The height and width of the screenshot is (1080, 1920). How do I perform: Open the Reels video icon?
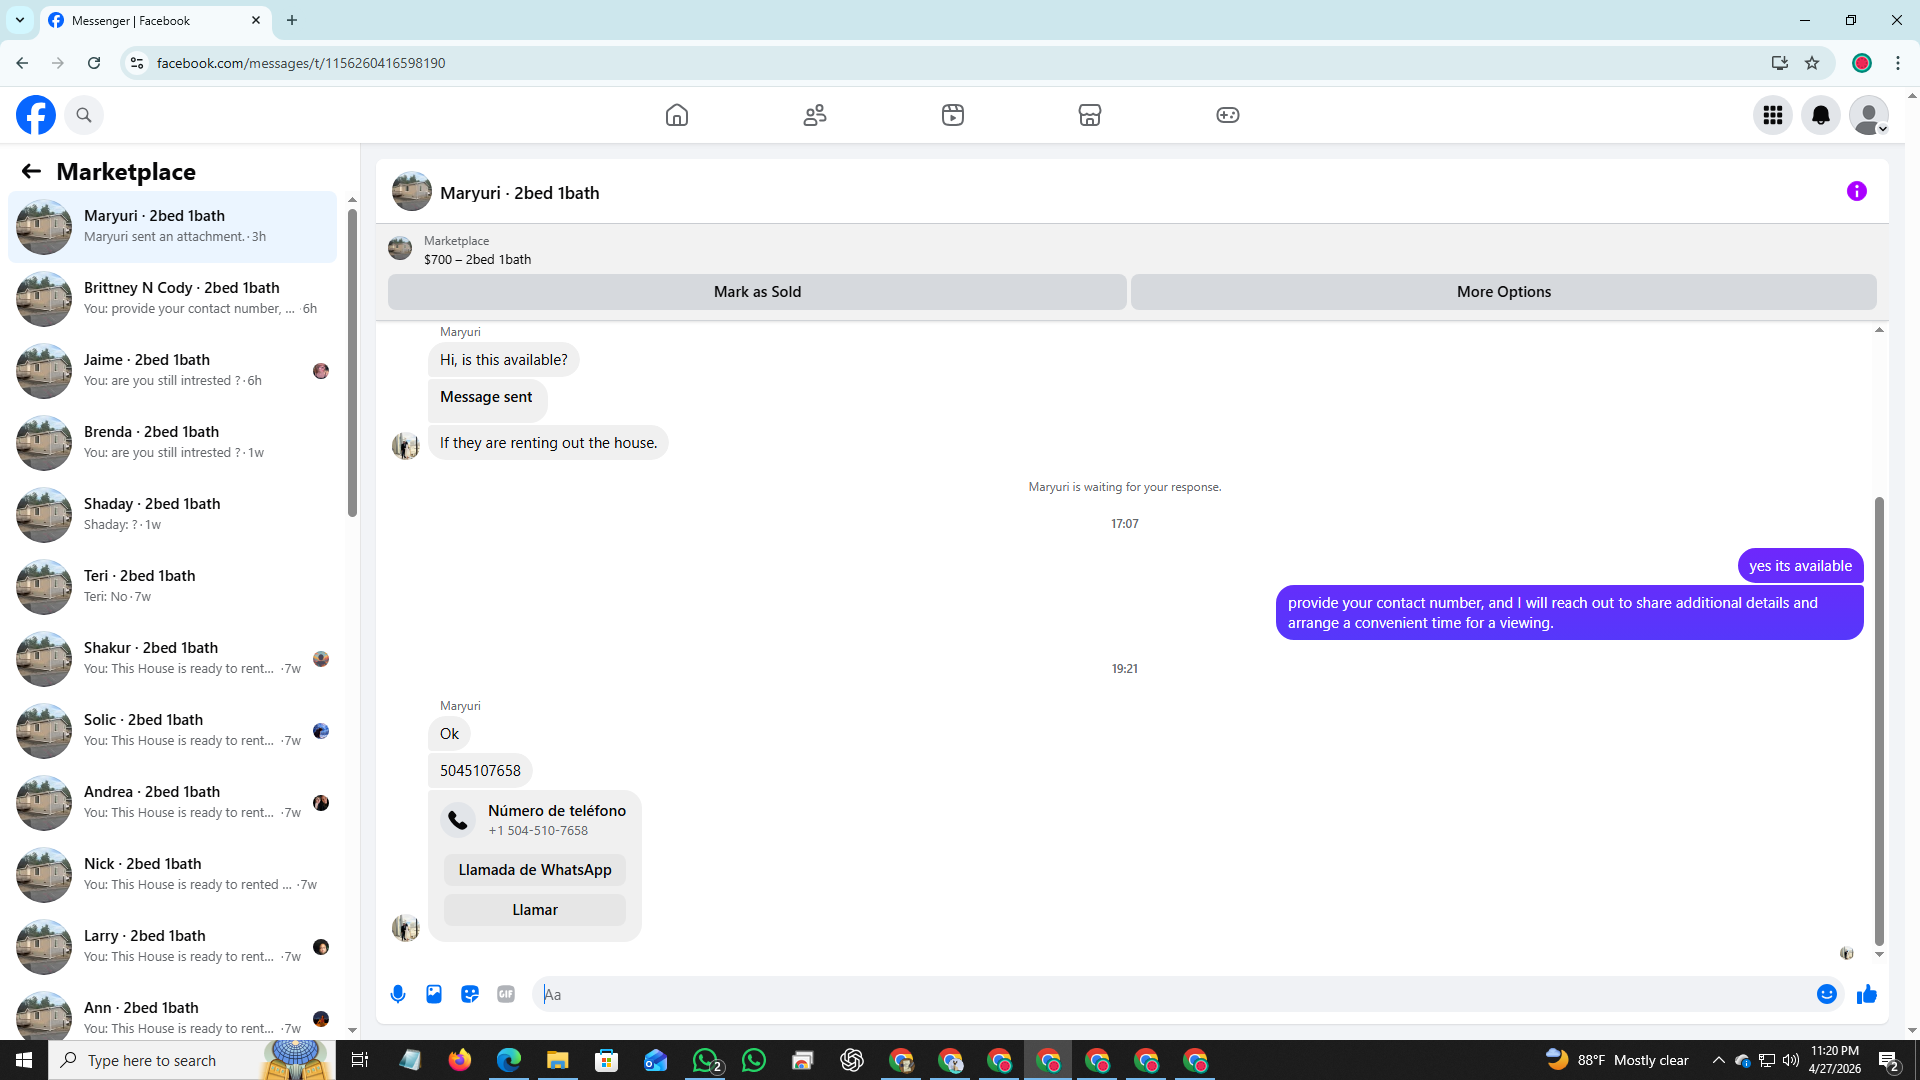tap(953, 115)
